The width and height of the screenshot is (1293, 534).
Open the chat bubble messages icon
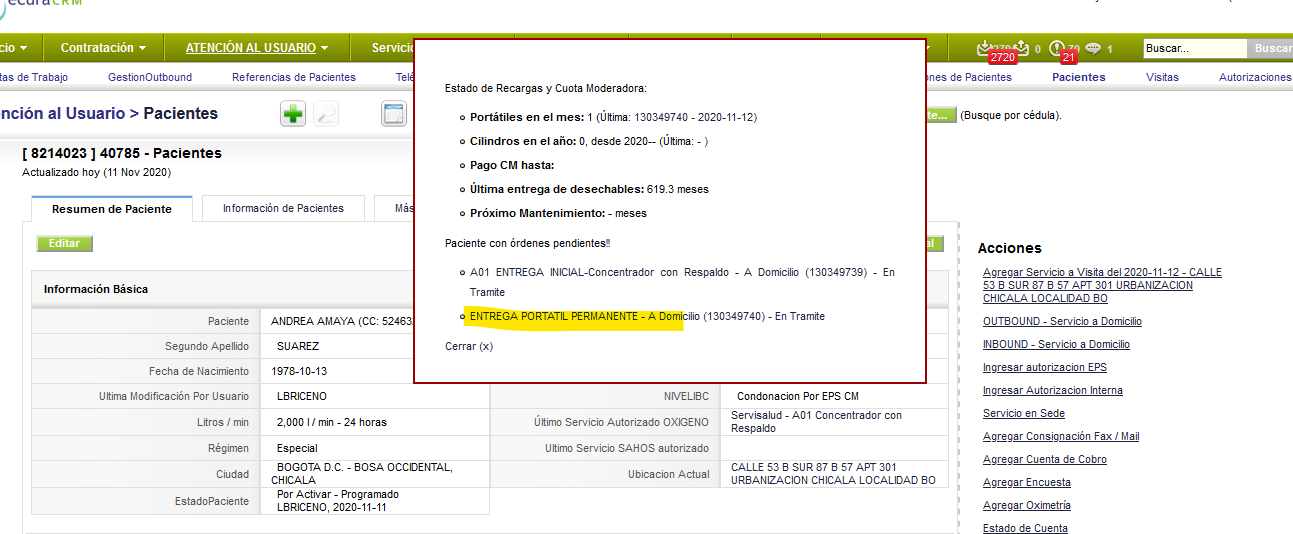1093,48
